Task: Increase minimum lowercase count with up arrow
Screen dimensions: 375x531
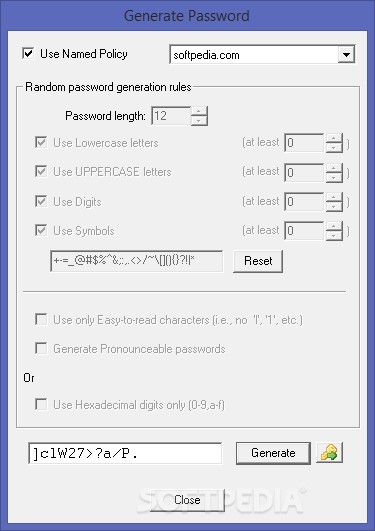Action: 334,138
